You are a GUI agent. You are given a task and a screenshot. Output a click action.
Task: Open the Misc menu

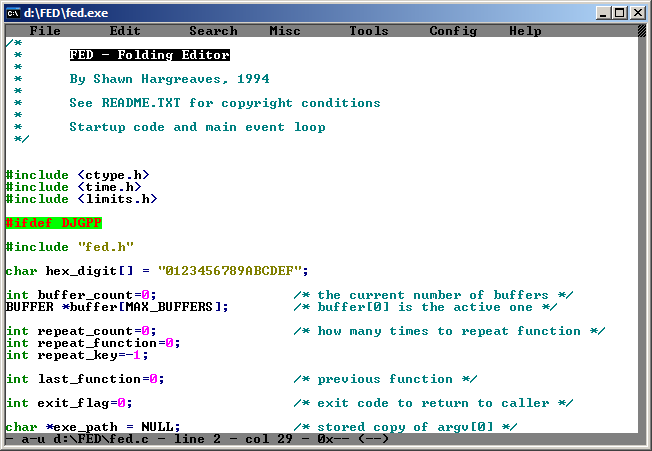(285, 31)
